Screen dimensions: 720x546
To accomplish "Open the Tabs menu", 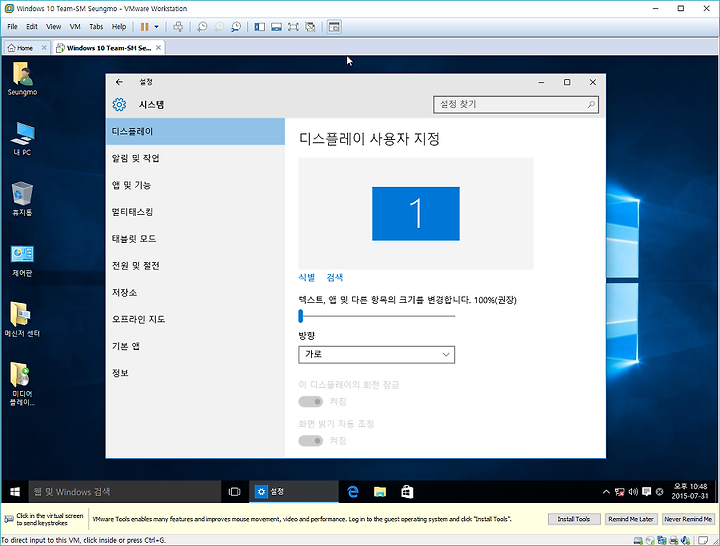I will point(96,27).
